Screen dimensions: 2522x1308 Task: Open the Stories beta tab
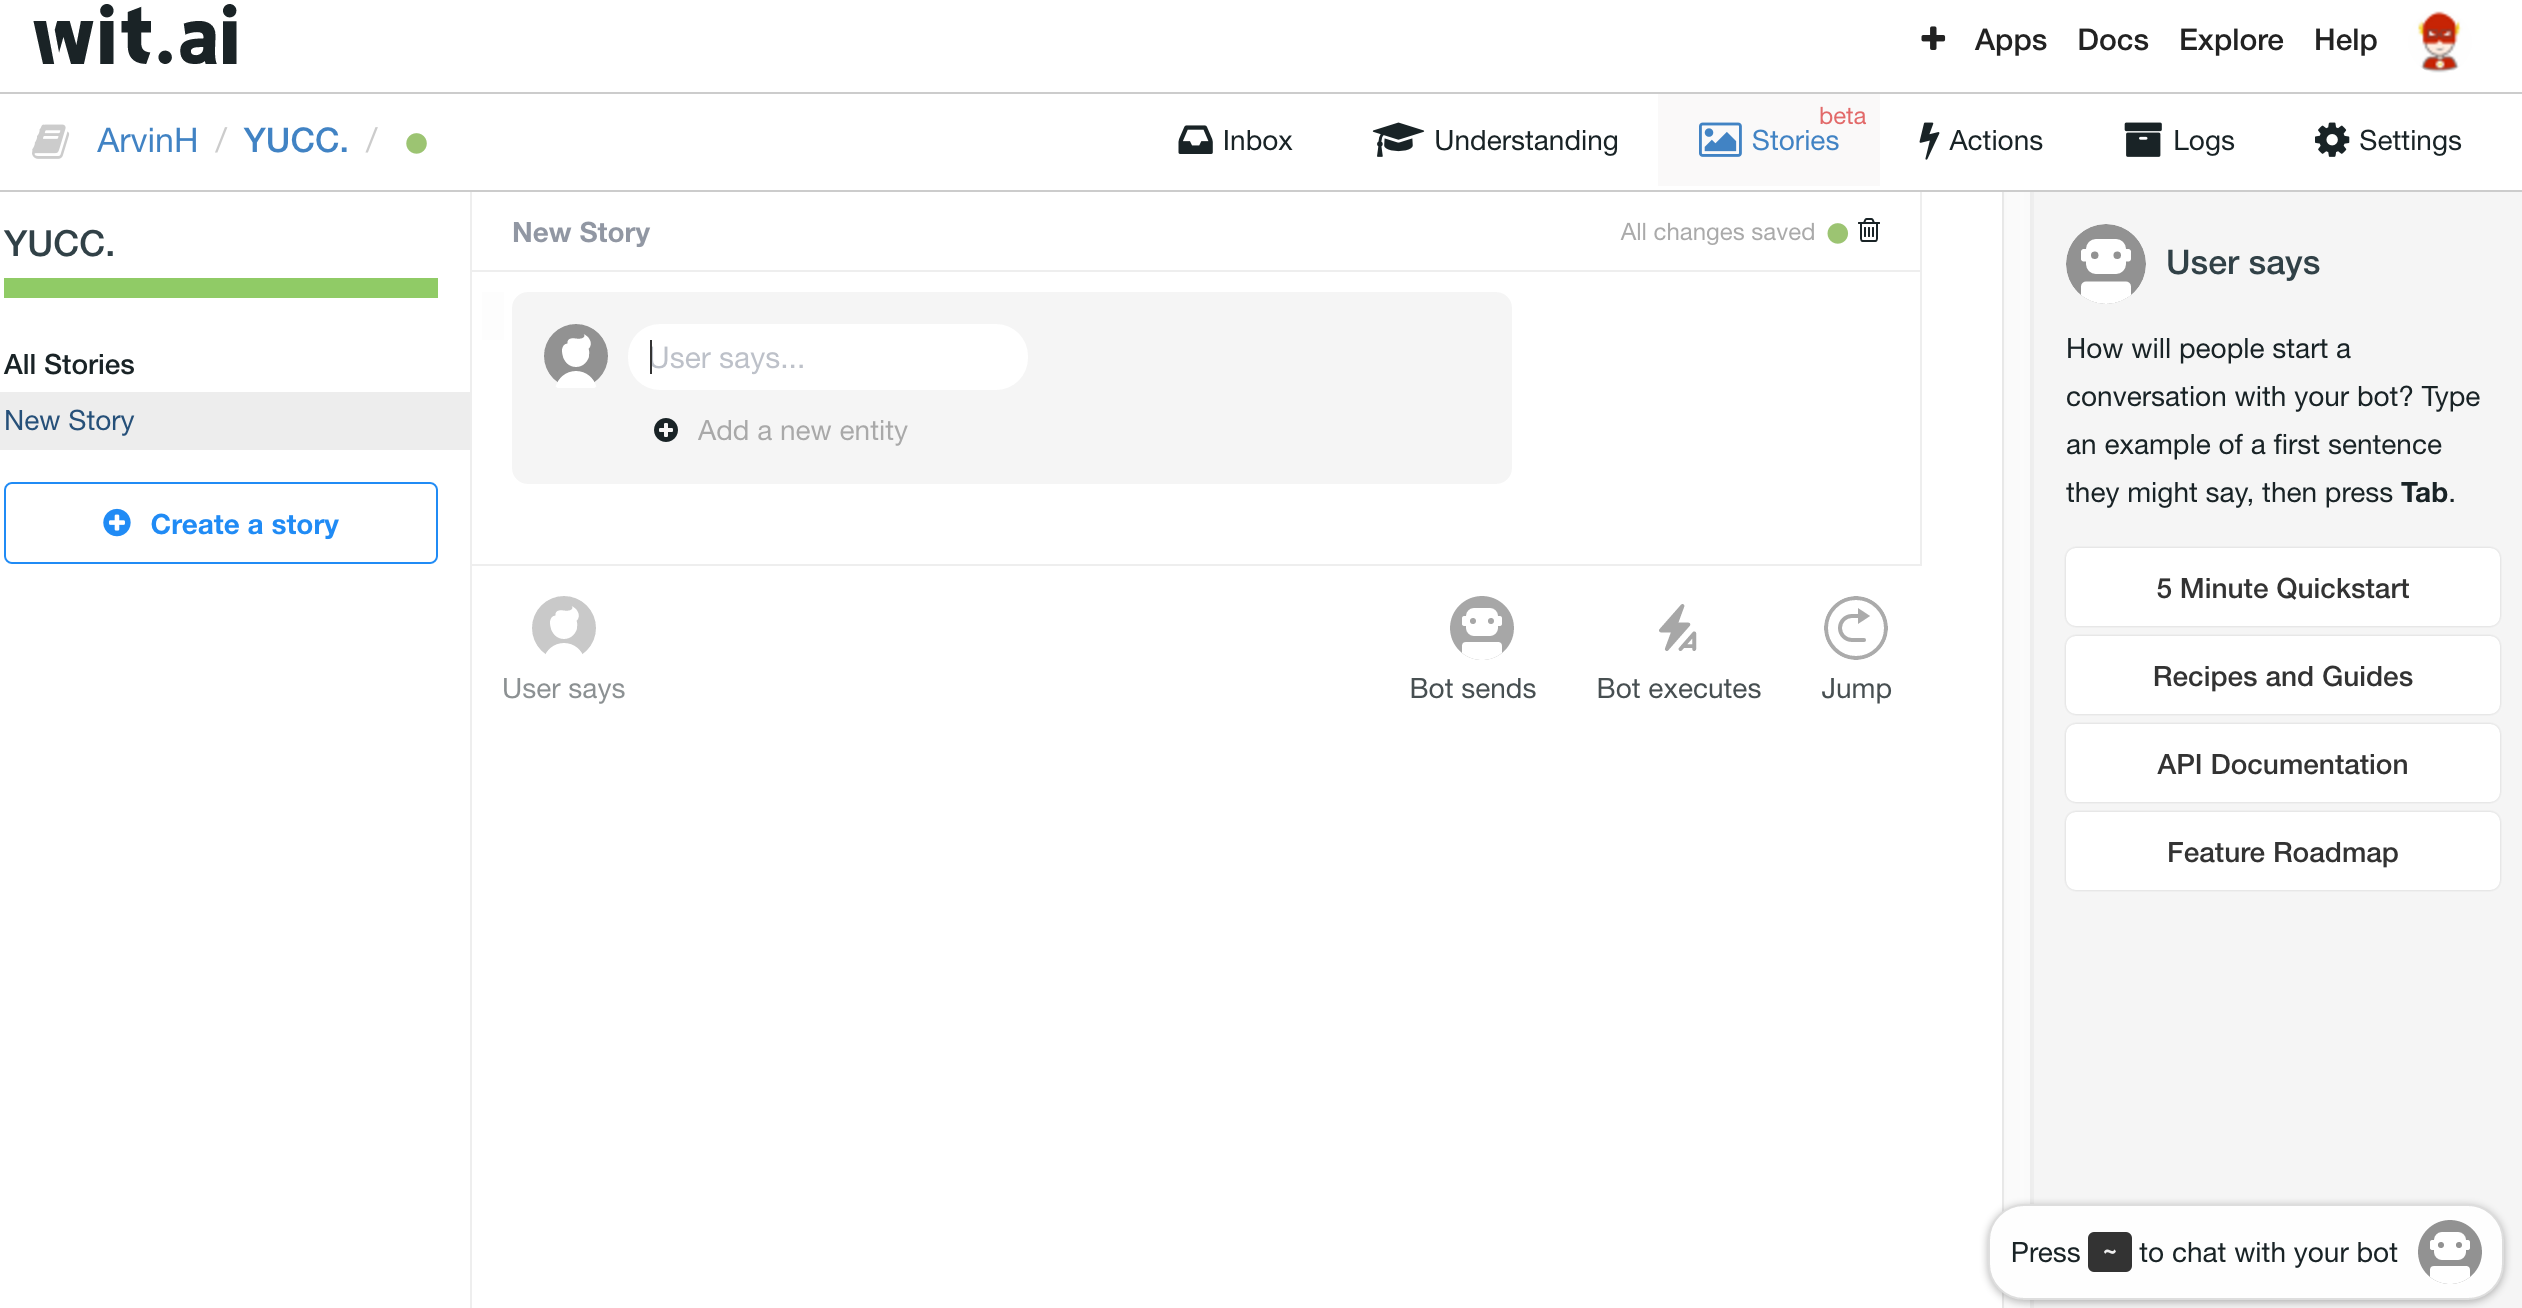1769,141
